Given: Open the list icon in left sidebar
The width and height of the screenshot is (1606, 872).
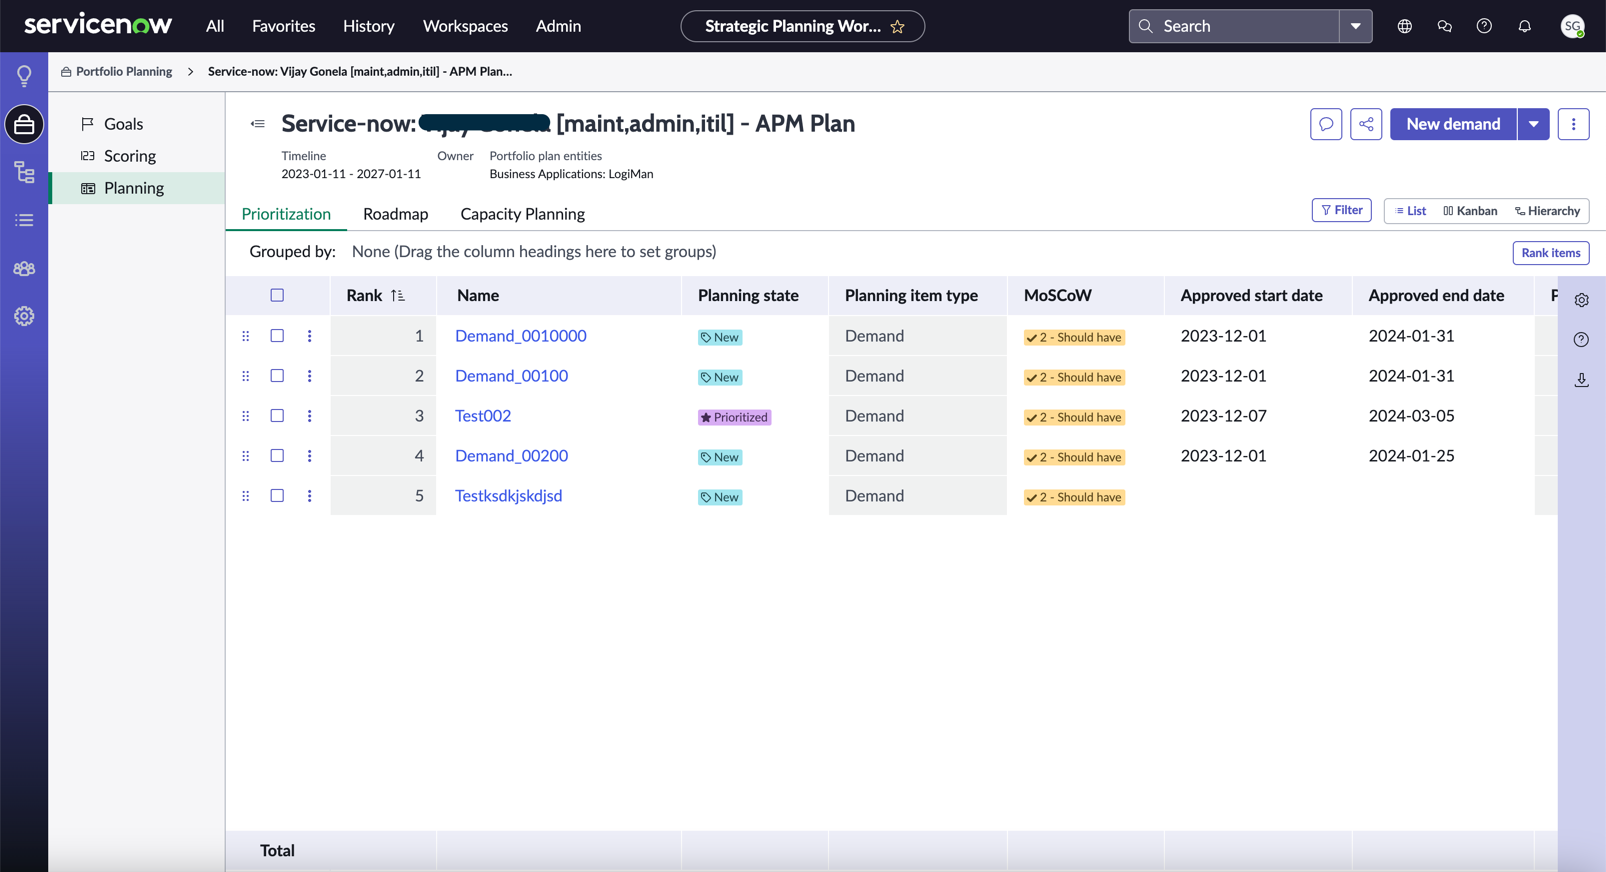Looking at the screenshot, I should coord(24,220).
